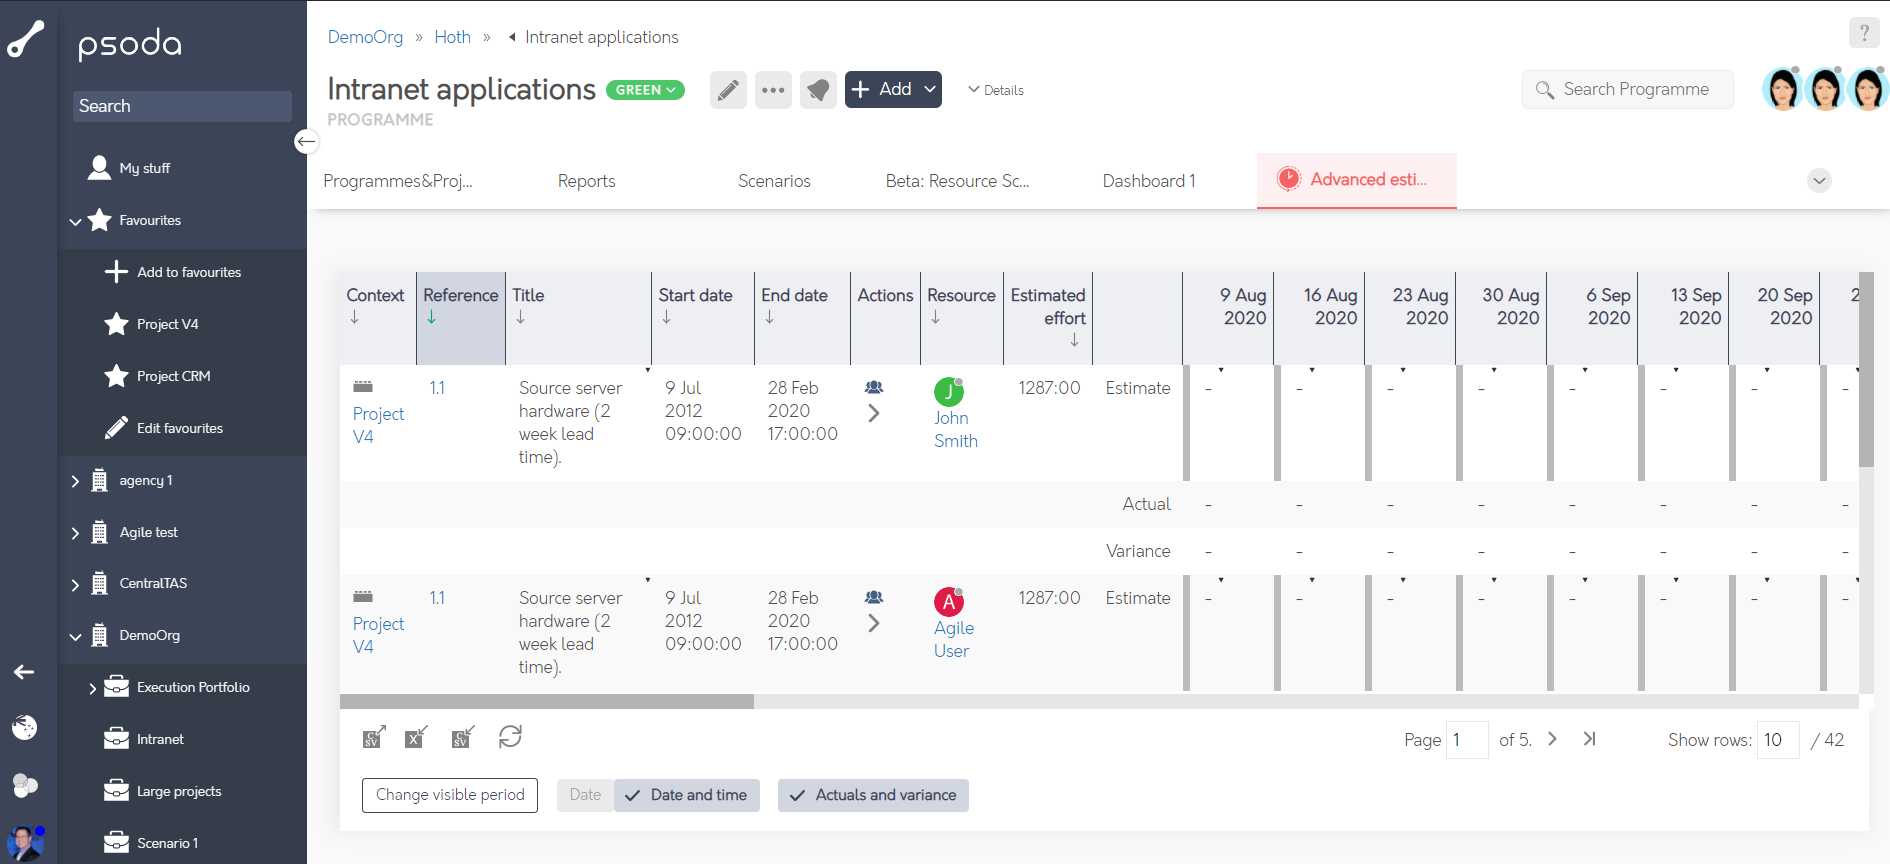The height and width of the screenshot is (864, 1890).
Task: Open the three-dots more options button
Action: [773, 90]
